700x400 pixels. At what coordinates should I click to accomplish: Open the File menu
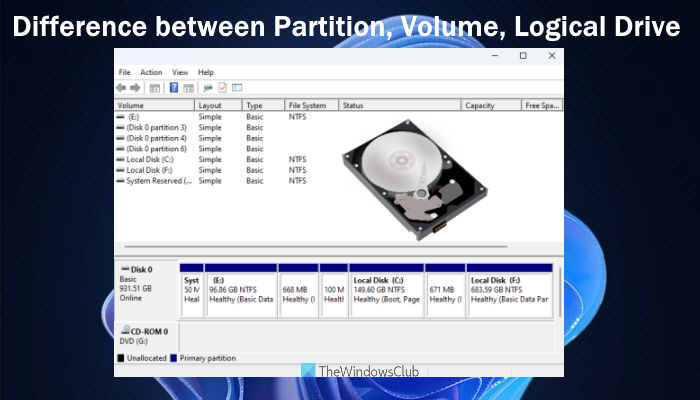125,72
